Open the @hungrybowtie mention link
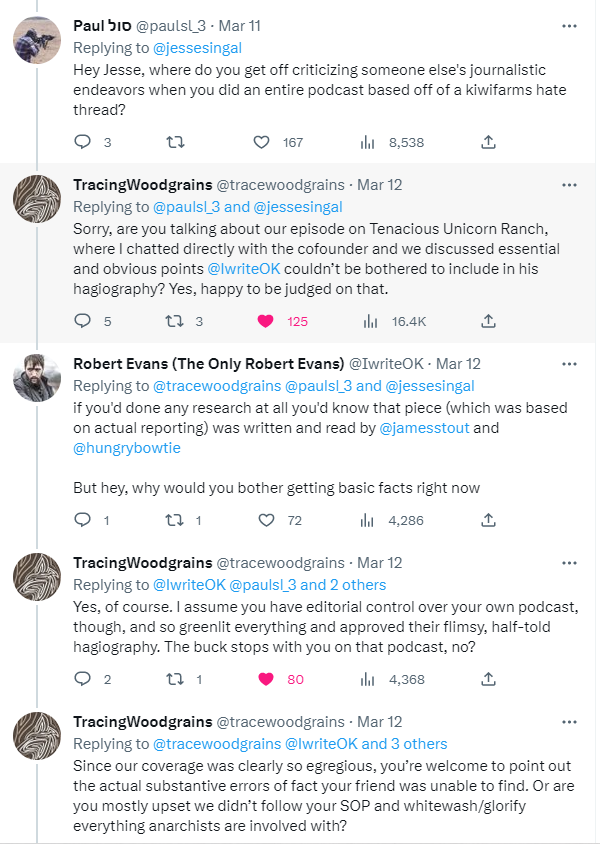 pyautogui.click(x=127, y=448)
